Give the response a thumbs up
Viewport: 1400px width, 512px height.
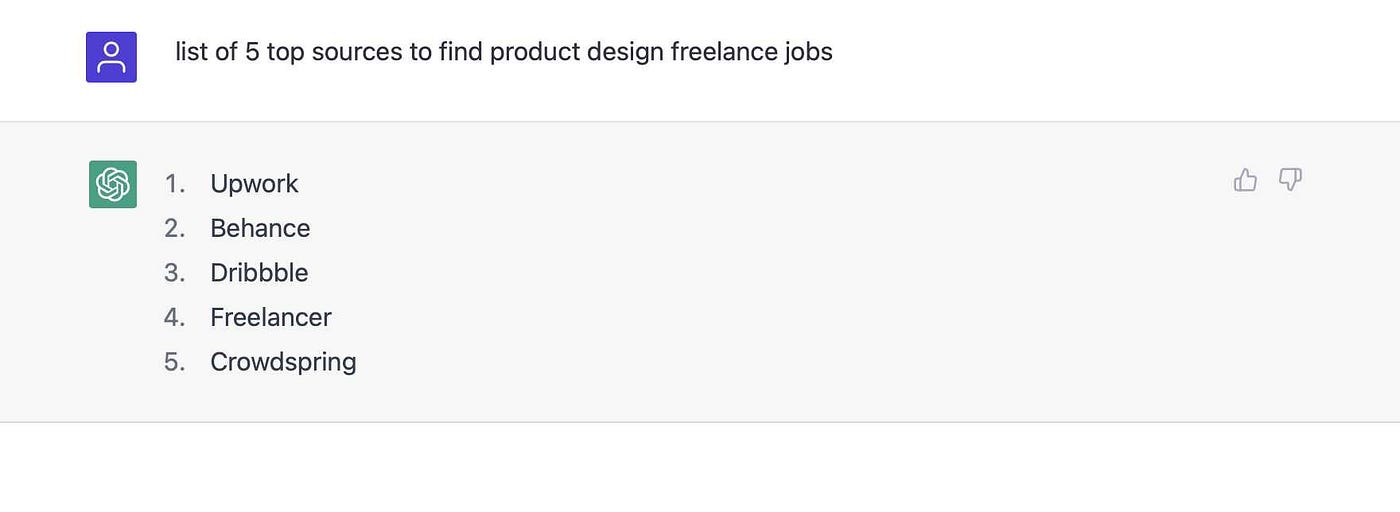click(1245, 180)
